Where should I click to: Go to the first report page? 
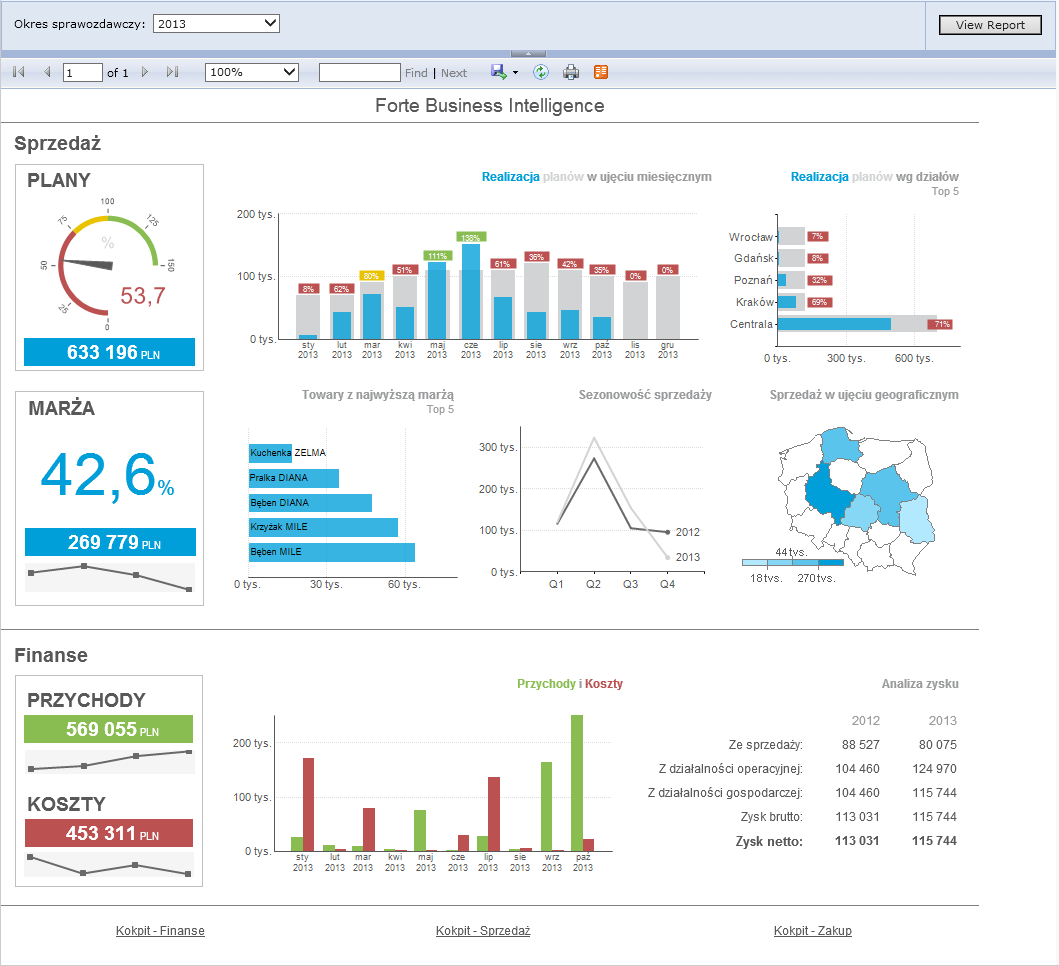coord(19,72)
